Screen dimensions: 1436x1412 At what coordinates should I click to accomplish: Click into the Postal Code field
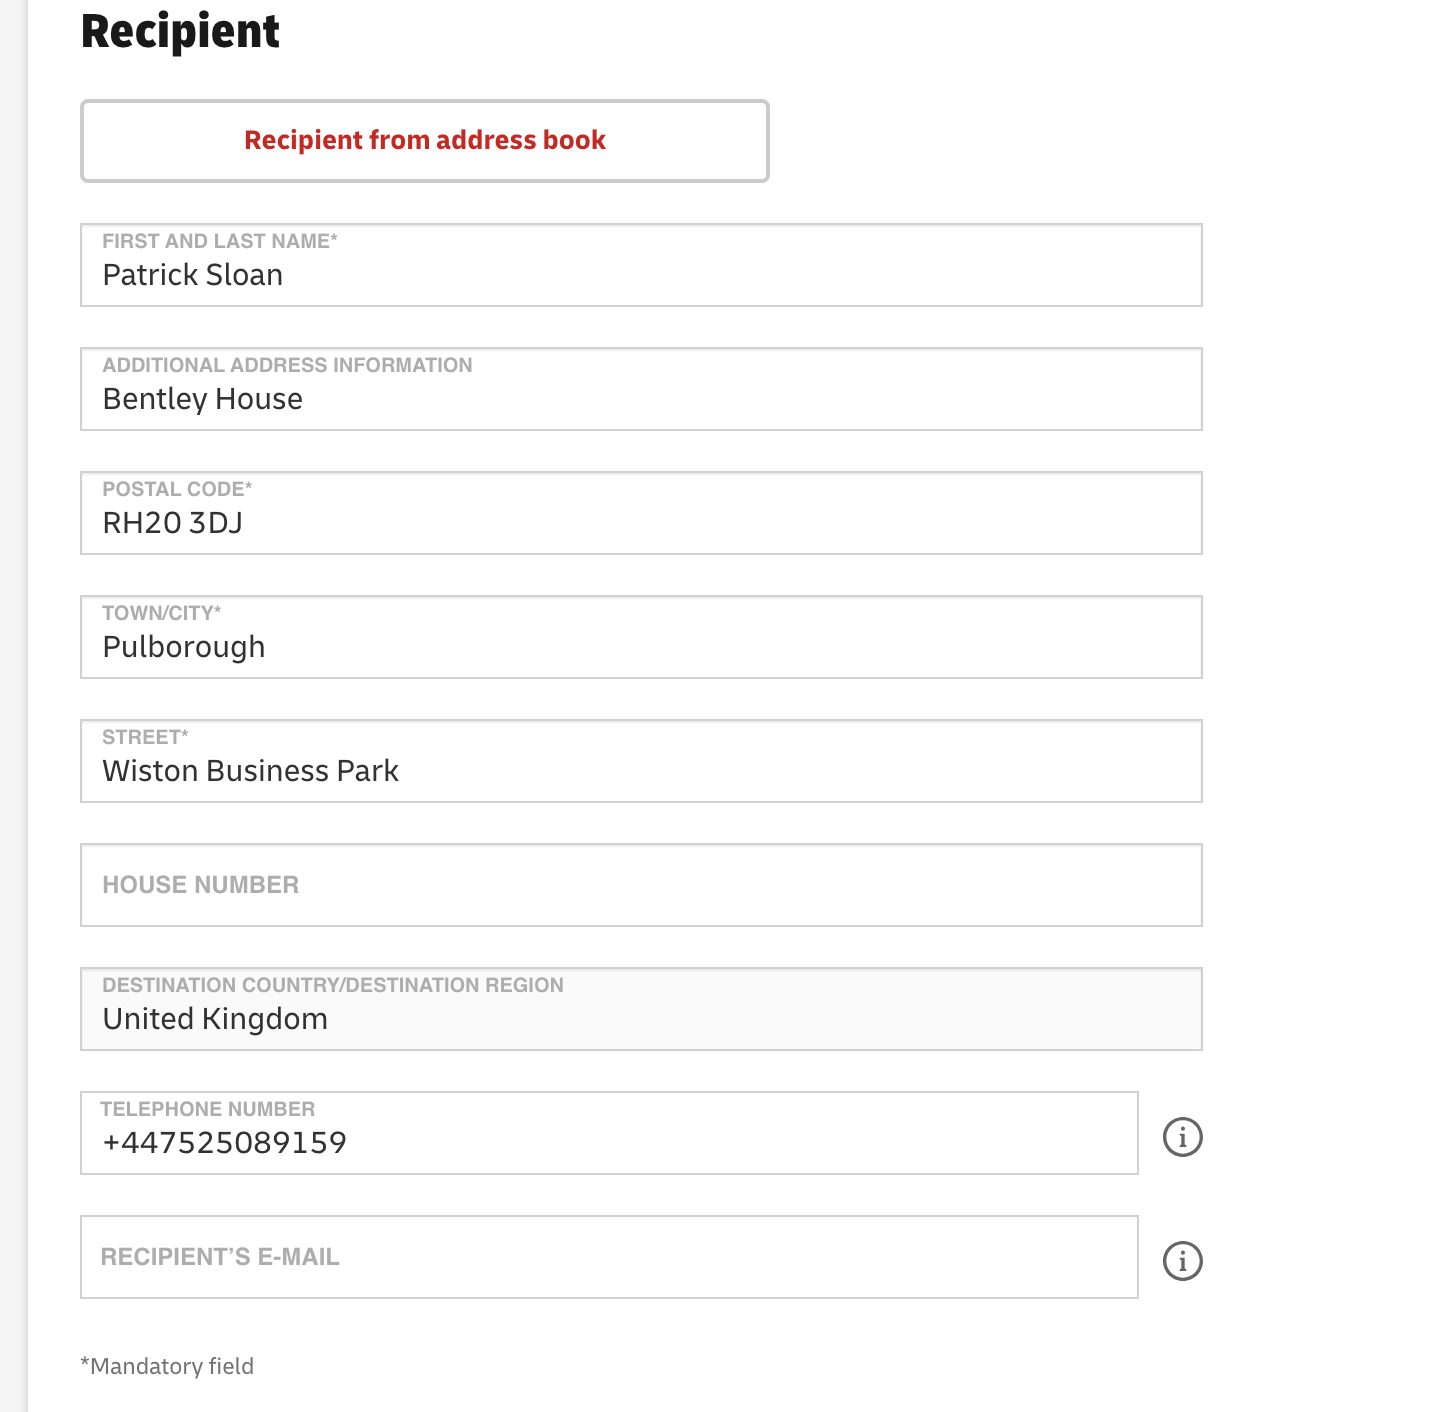coord(641,513)
